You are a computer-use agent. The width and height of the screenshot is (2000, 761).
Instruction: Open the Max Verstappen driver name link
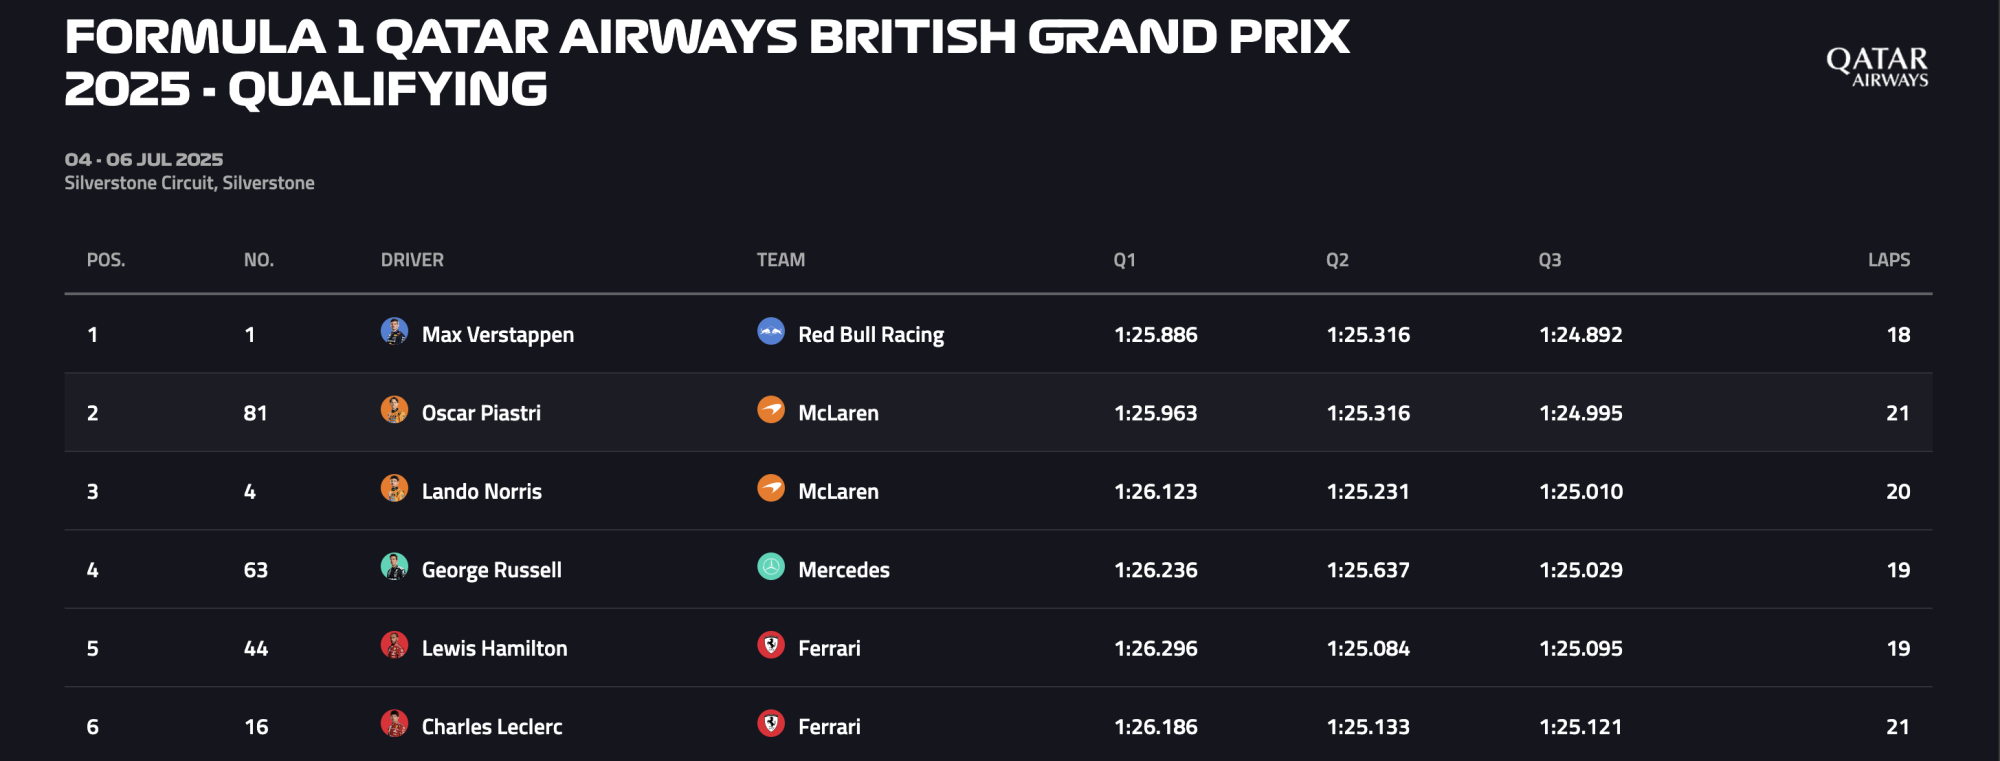[498, 335]
